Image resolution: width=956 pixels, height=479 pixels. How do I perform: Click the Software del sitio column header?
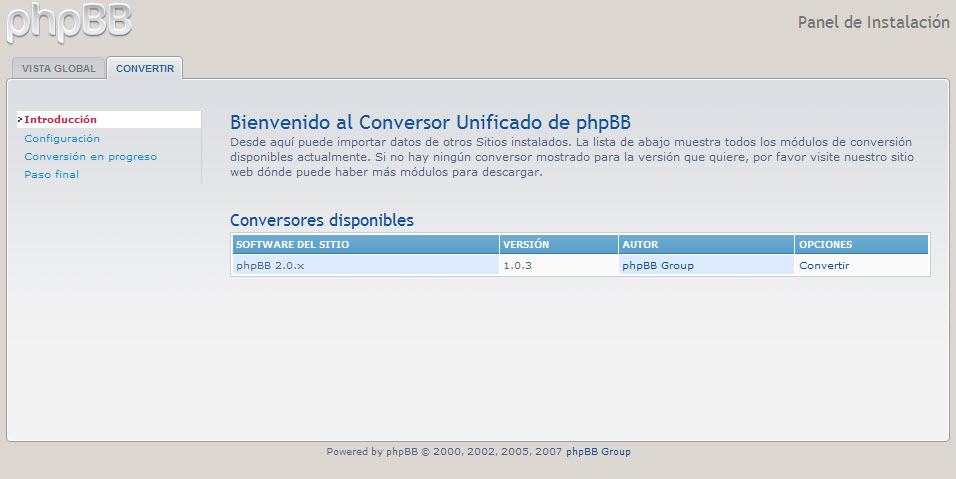pyautogui.click(x=292, y=245)
